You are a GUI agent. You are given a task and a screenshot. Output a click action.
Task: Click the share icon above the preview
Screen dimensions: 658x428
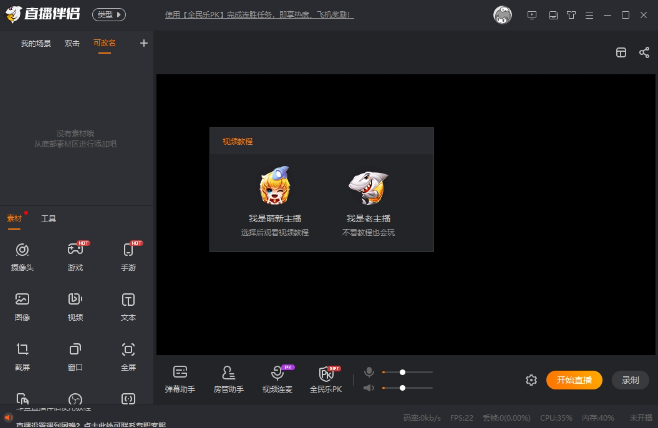pyautogui.click(x=644, y=52)
